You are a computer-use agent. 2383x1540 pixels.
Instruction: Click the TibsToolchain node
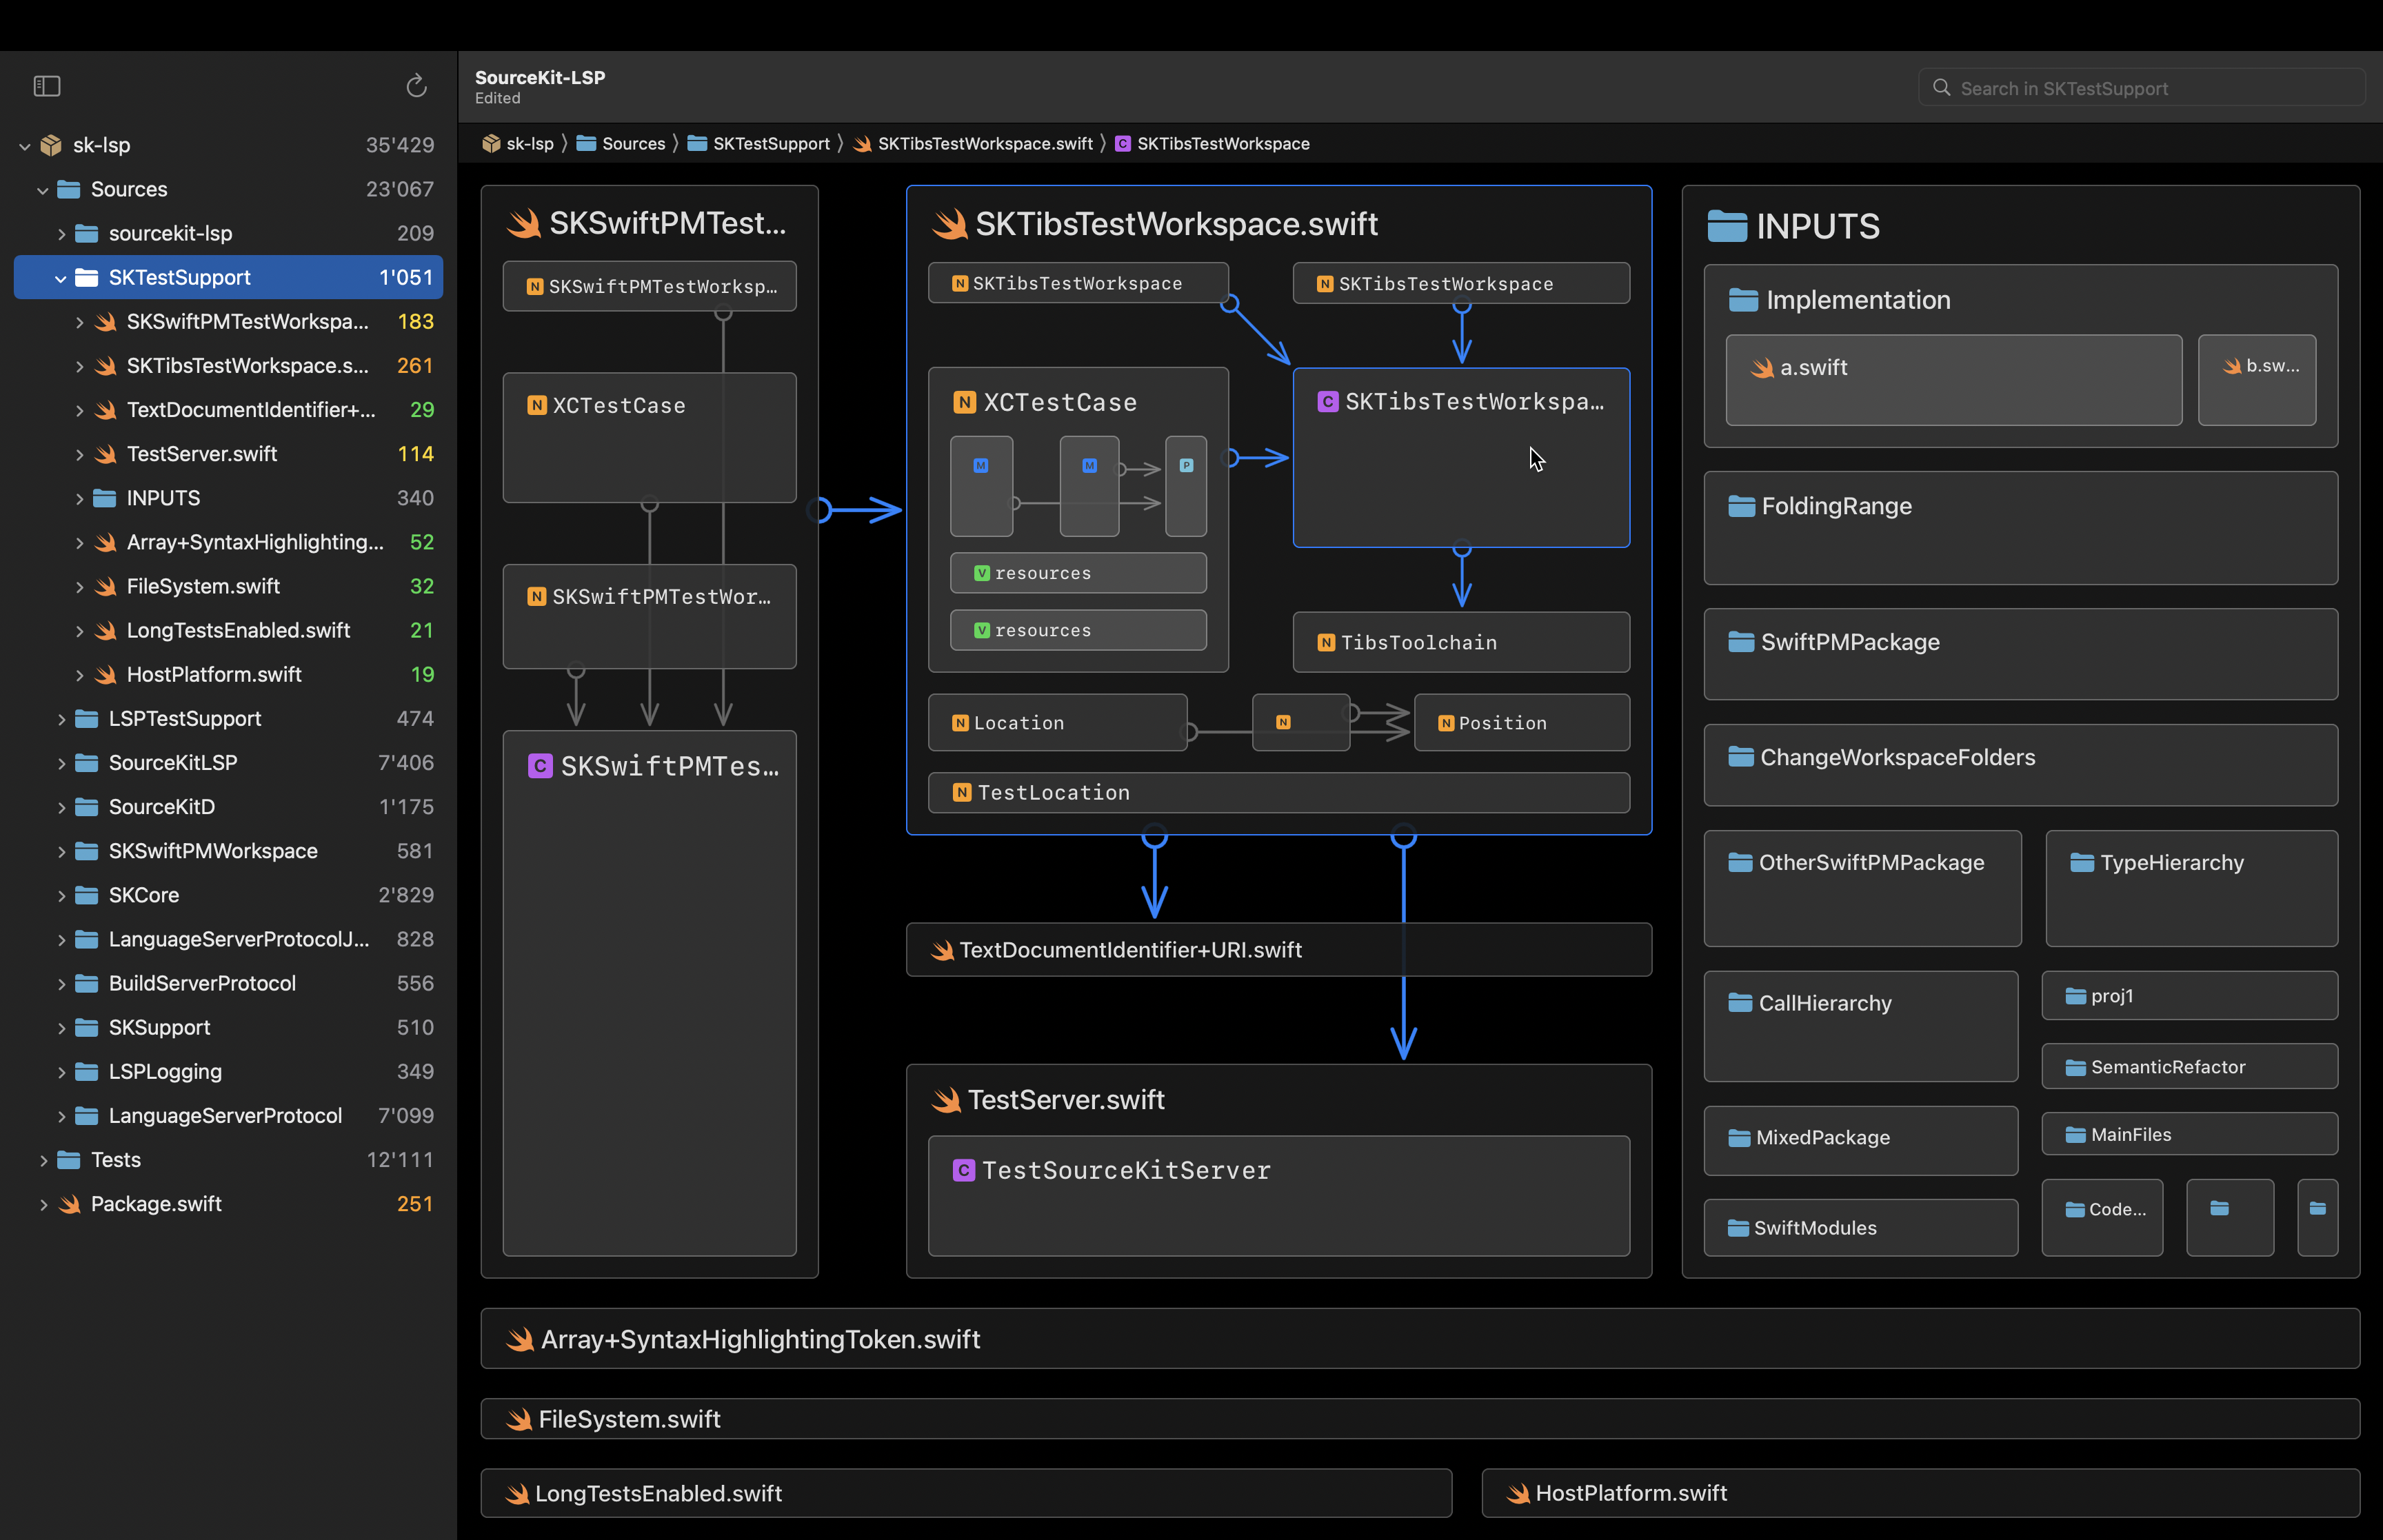pyautogui.click(x=1461, y=642)
